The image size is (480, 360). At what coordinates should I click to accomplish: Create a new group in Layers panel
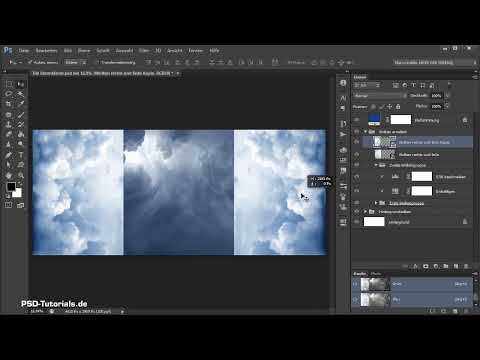pyautogui.click(x=446, y=266)
